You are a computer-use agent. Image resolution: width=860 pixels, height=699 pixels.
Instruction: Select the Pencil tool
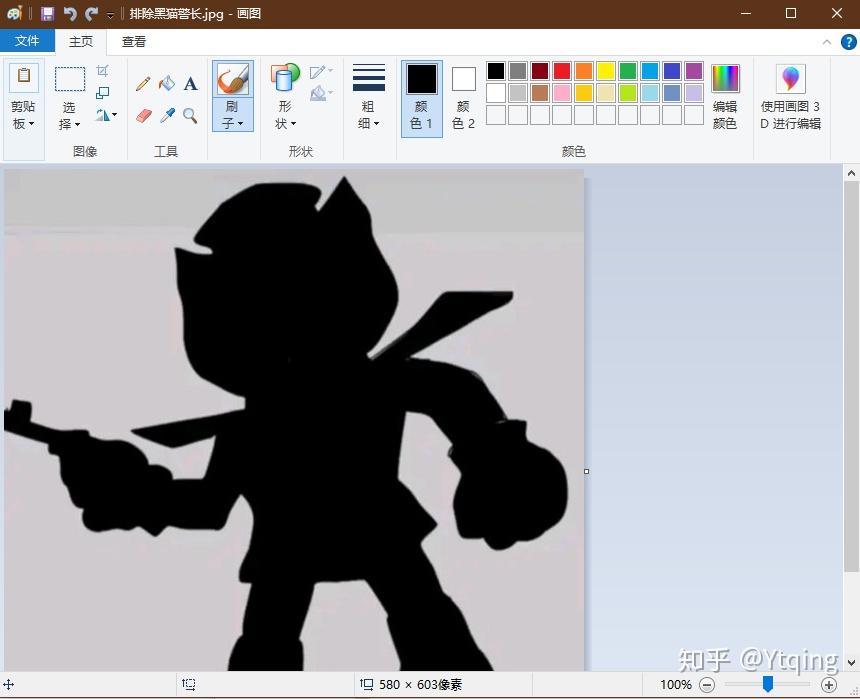coord(143,83)
